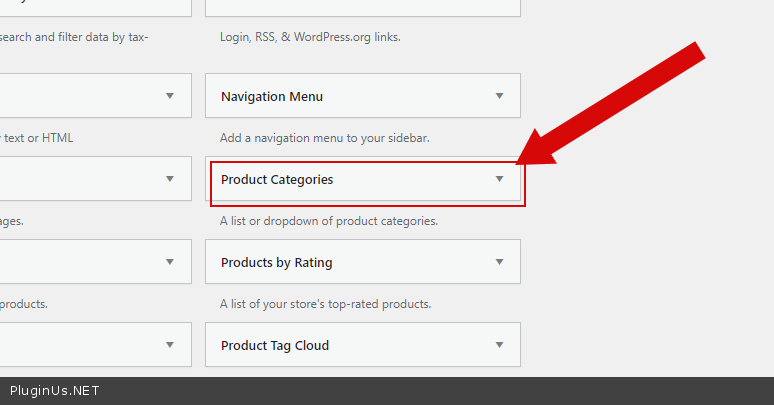Select the Product Categories widget title
774x405 pixels.
pyautogui.click(x=277, y=180)
